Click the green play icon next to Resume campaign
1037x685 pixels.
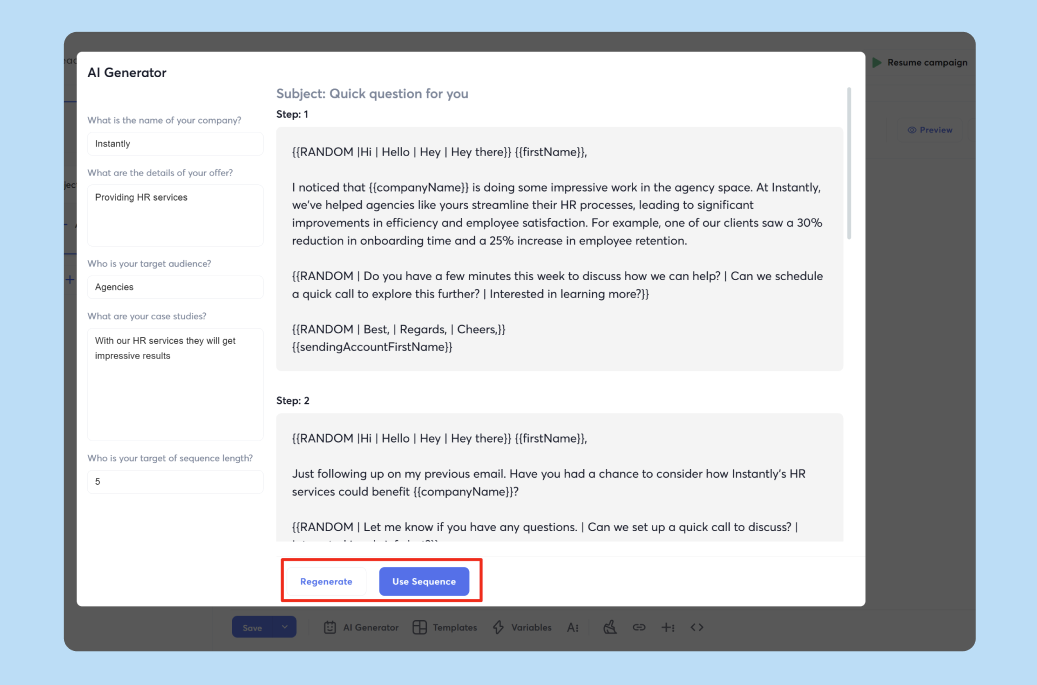point(877,62)
